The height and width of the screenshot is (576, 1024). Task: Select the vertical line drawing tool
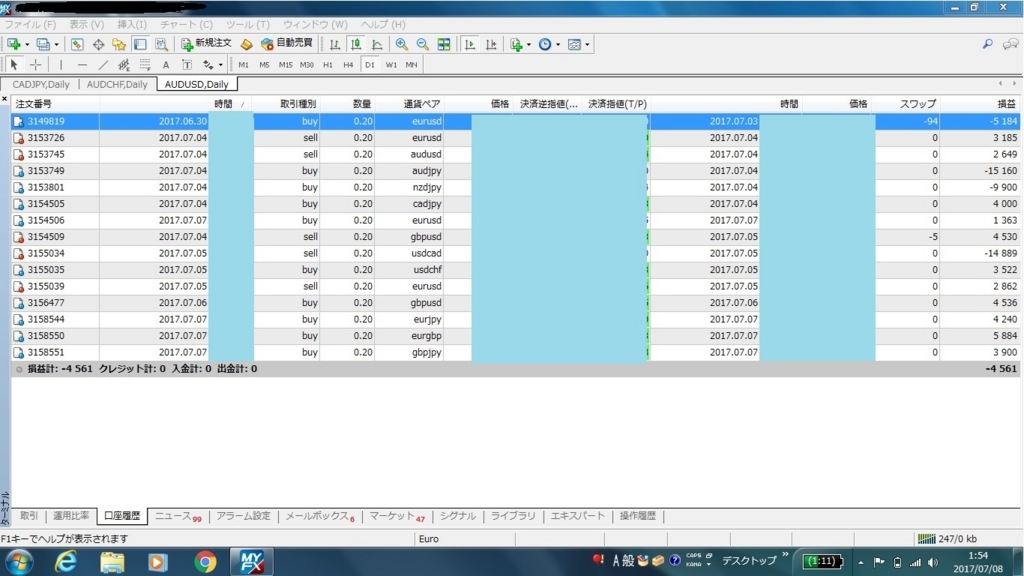(61, 65)
